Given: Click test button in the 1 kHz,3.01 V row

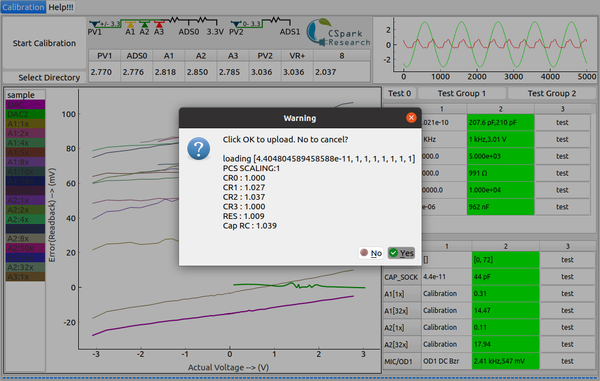Looking at the screenshot, I should tap(562, 139).
